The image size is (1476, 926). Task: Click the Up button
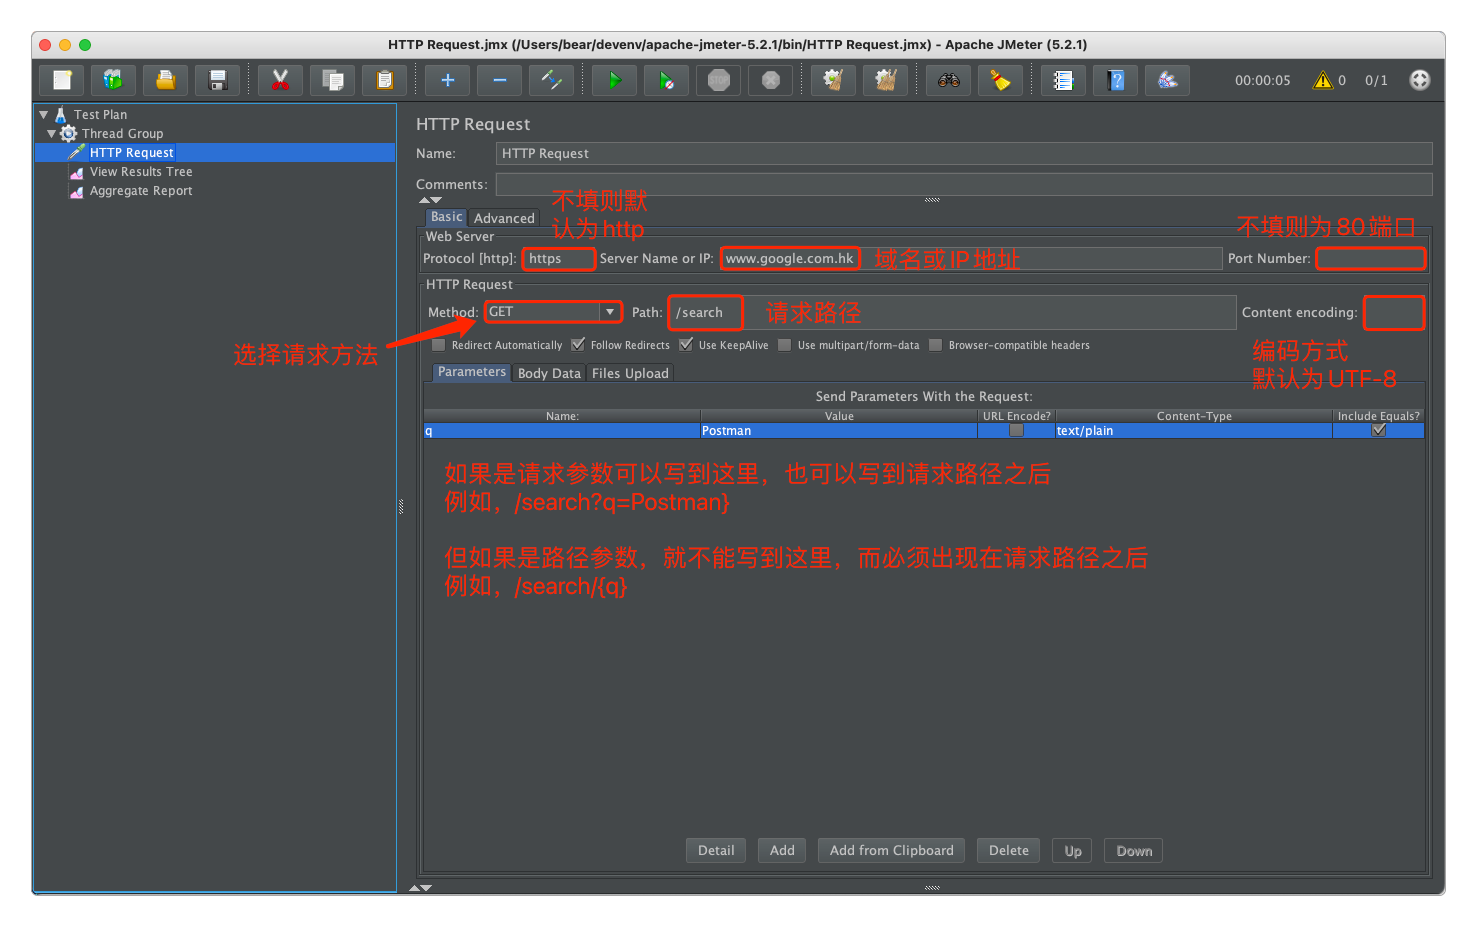point(1073,851)
